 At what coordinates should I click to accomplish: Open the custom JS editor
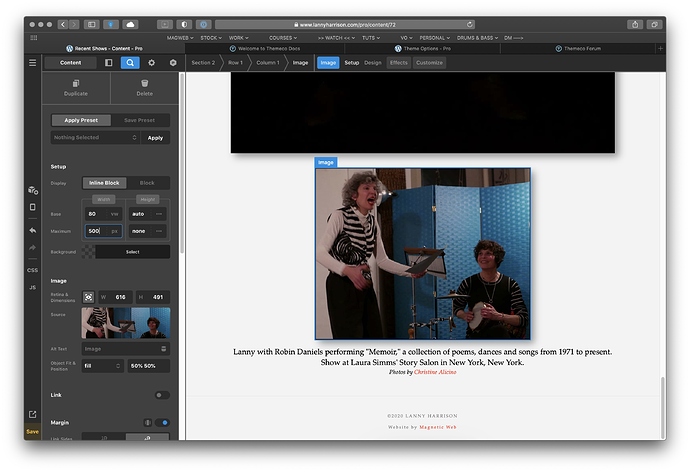(x=33, y=287)
